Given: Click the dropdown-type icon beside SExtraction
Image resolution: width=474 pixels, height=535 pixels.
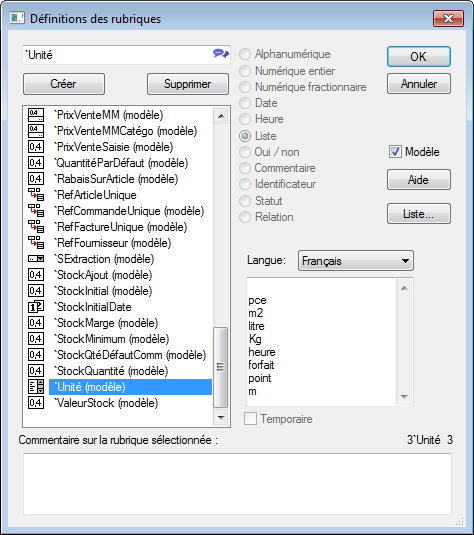Looking at the screenshot, I should point(36,259).
